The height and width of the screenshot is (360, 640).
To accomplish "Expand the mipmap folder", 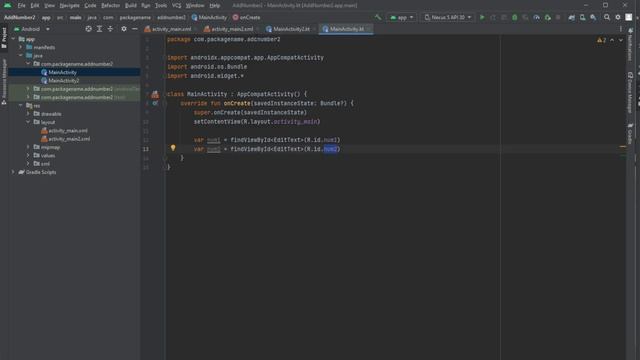I will [x=28, y=147].
